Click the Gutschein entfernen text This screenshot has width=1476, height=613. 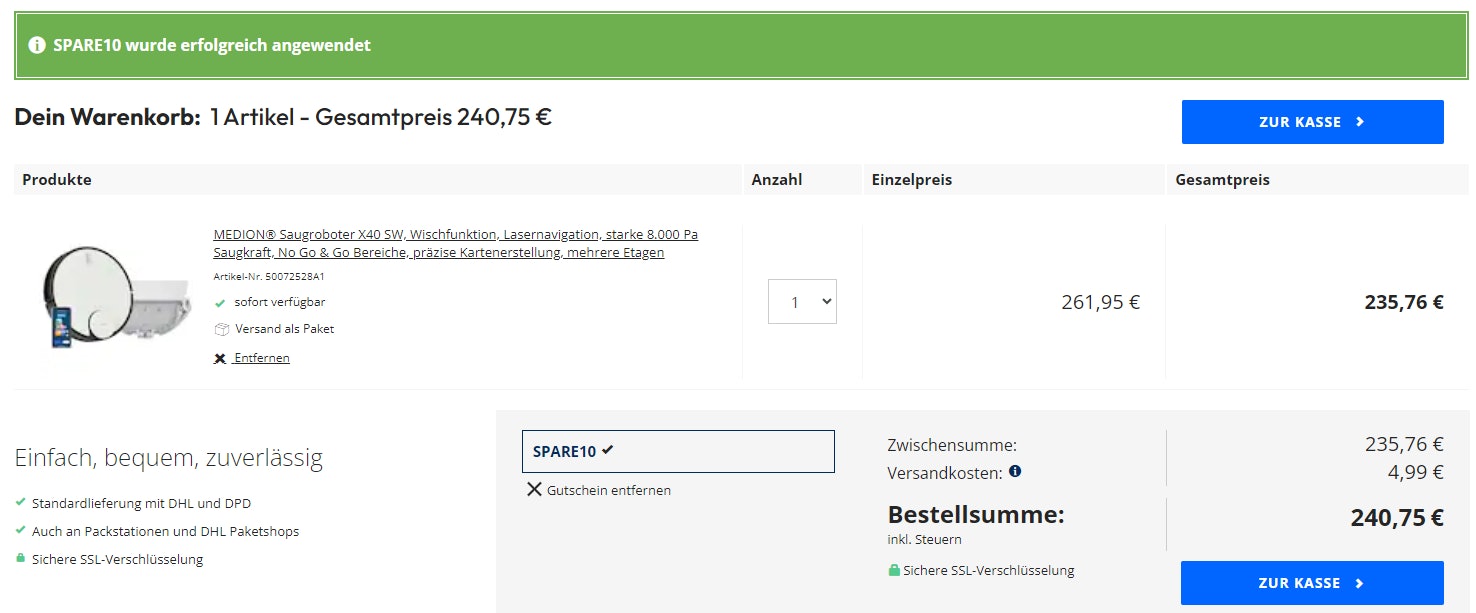pos(608,491)
